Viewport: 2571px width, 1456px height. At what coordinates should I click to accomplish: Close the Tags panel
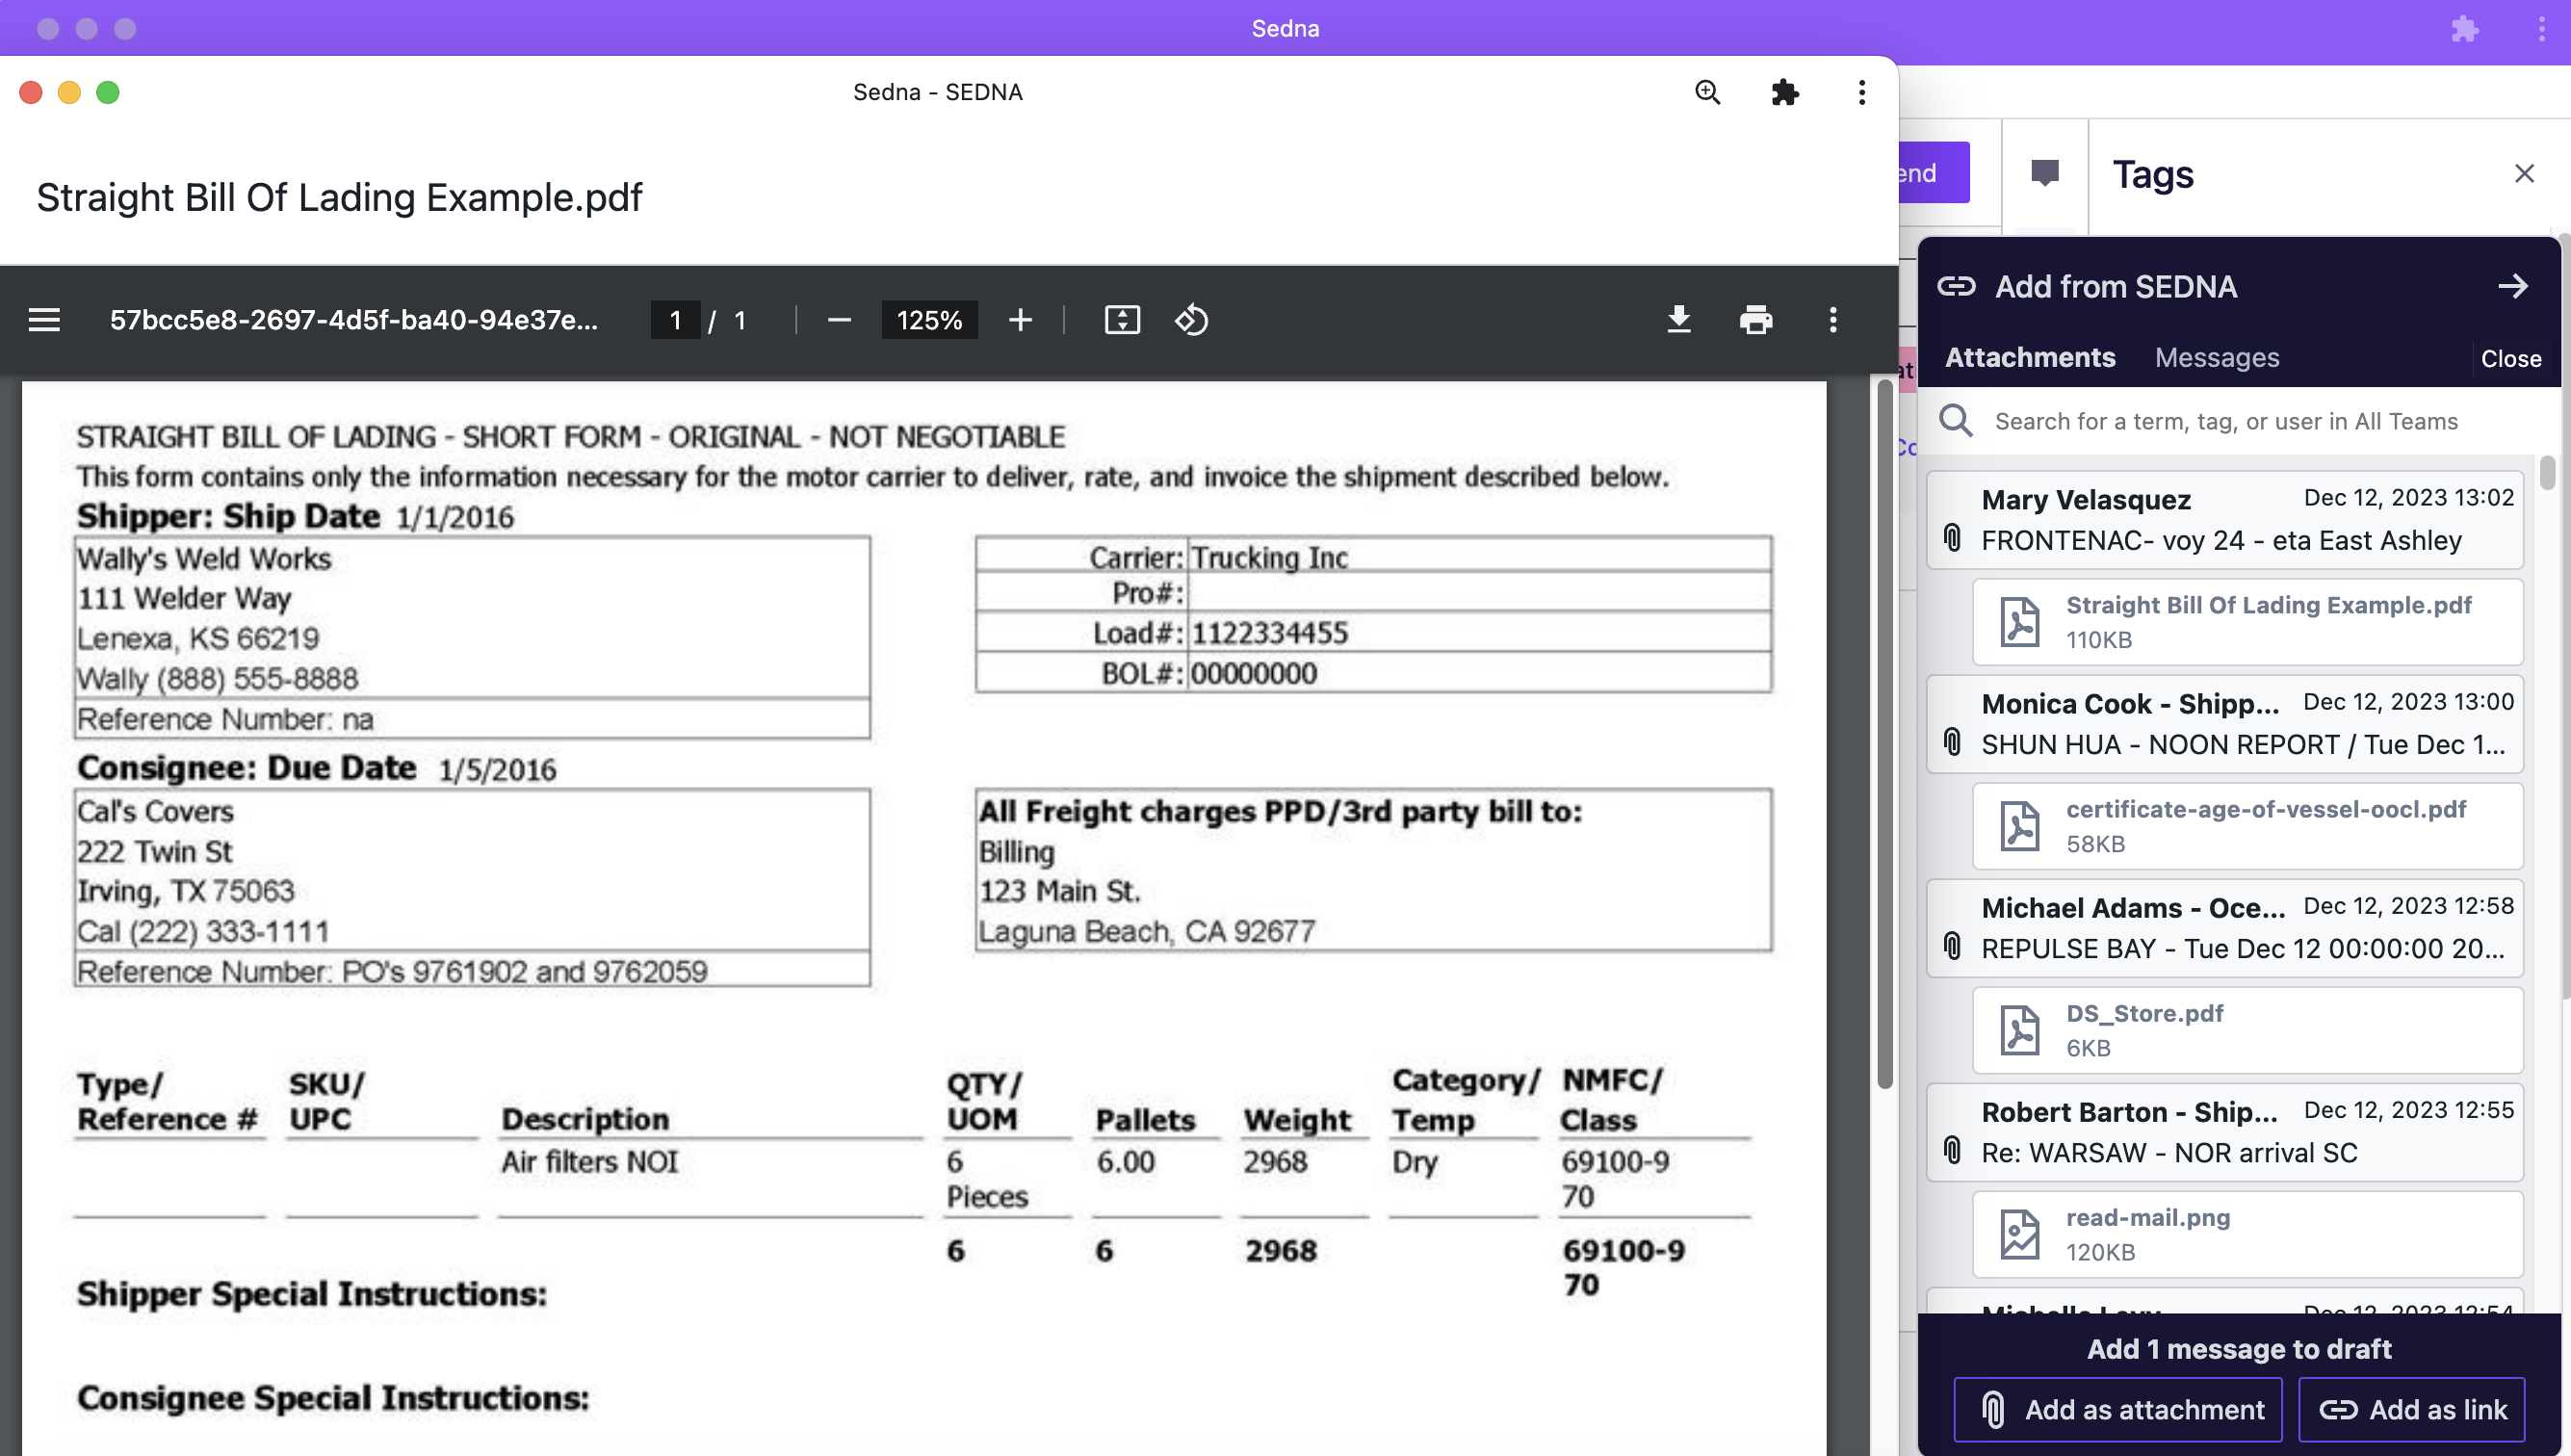2524,173
